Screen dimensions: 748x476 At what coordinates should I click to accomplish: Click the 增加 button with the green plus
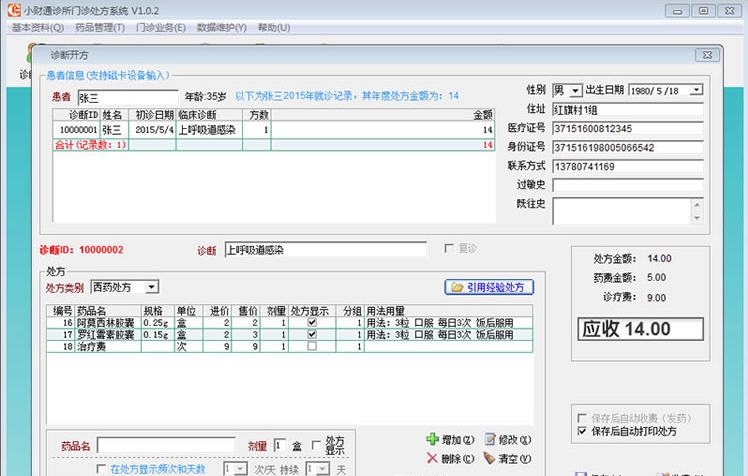tap(450, 439)
